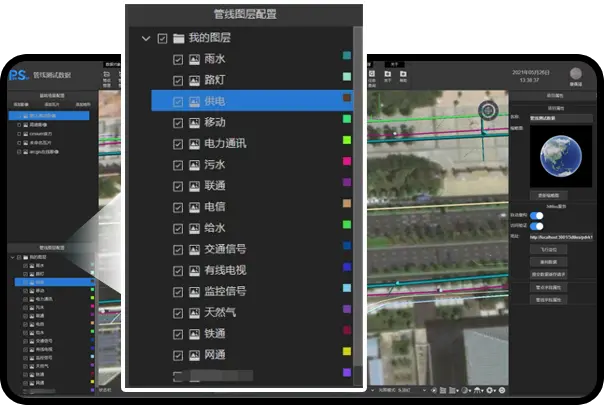
Task: Click the image icon of the 移动 layer
Action: (x=194, y=123)
